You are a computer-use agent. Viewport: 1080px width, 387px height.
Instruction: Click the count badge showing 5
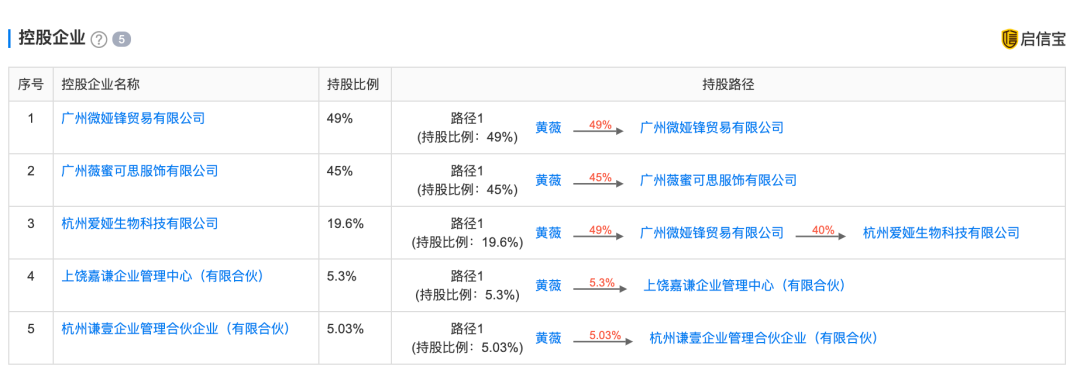pos(121,40)
